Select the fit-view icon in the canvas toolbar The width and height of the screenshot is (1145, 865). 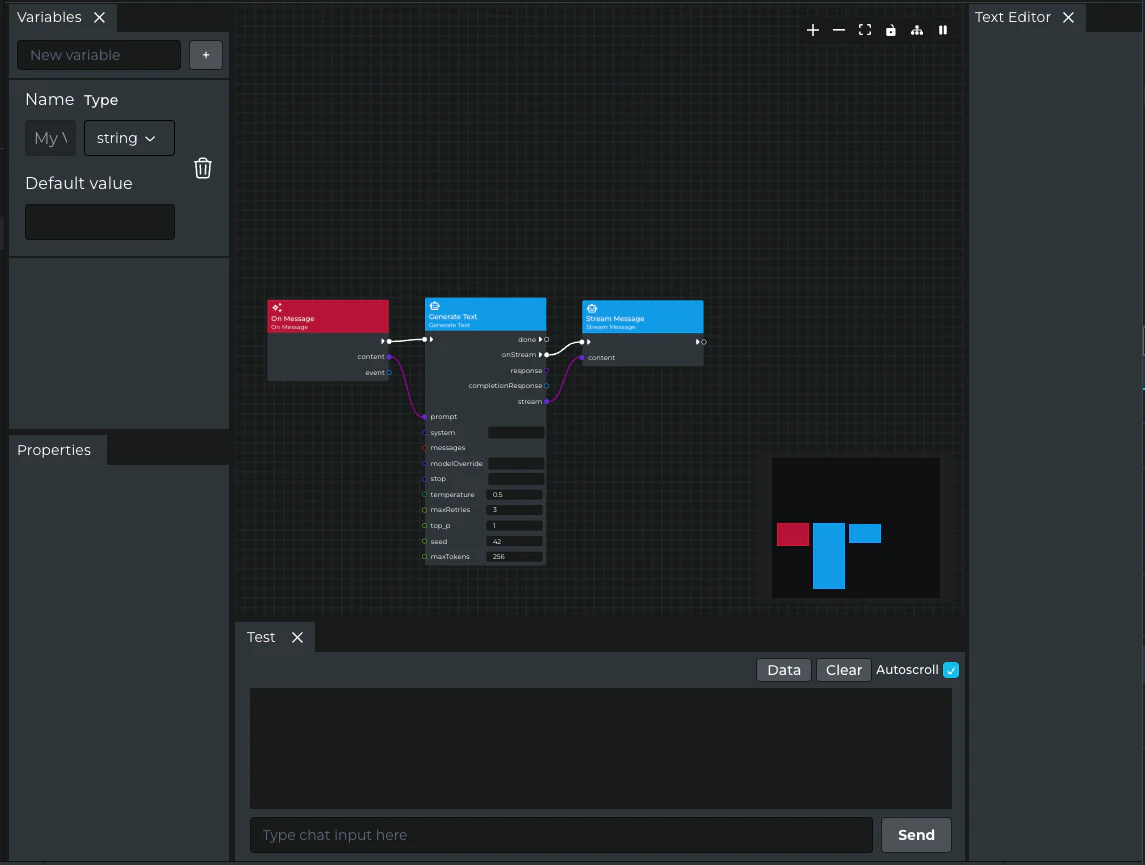865,30
